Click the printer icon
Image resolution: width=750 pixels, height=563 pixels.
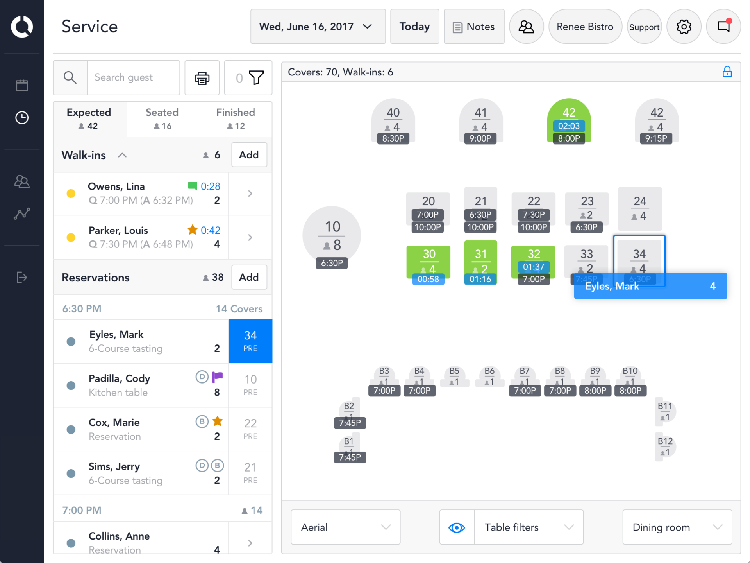point(202,78)
